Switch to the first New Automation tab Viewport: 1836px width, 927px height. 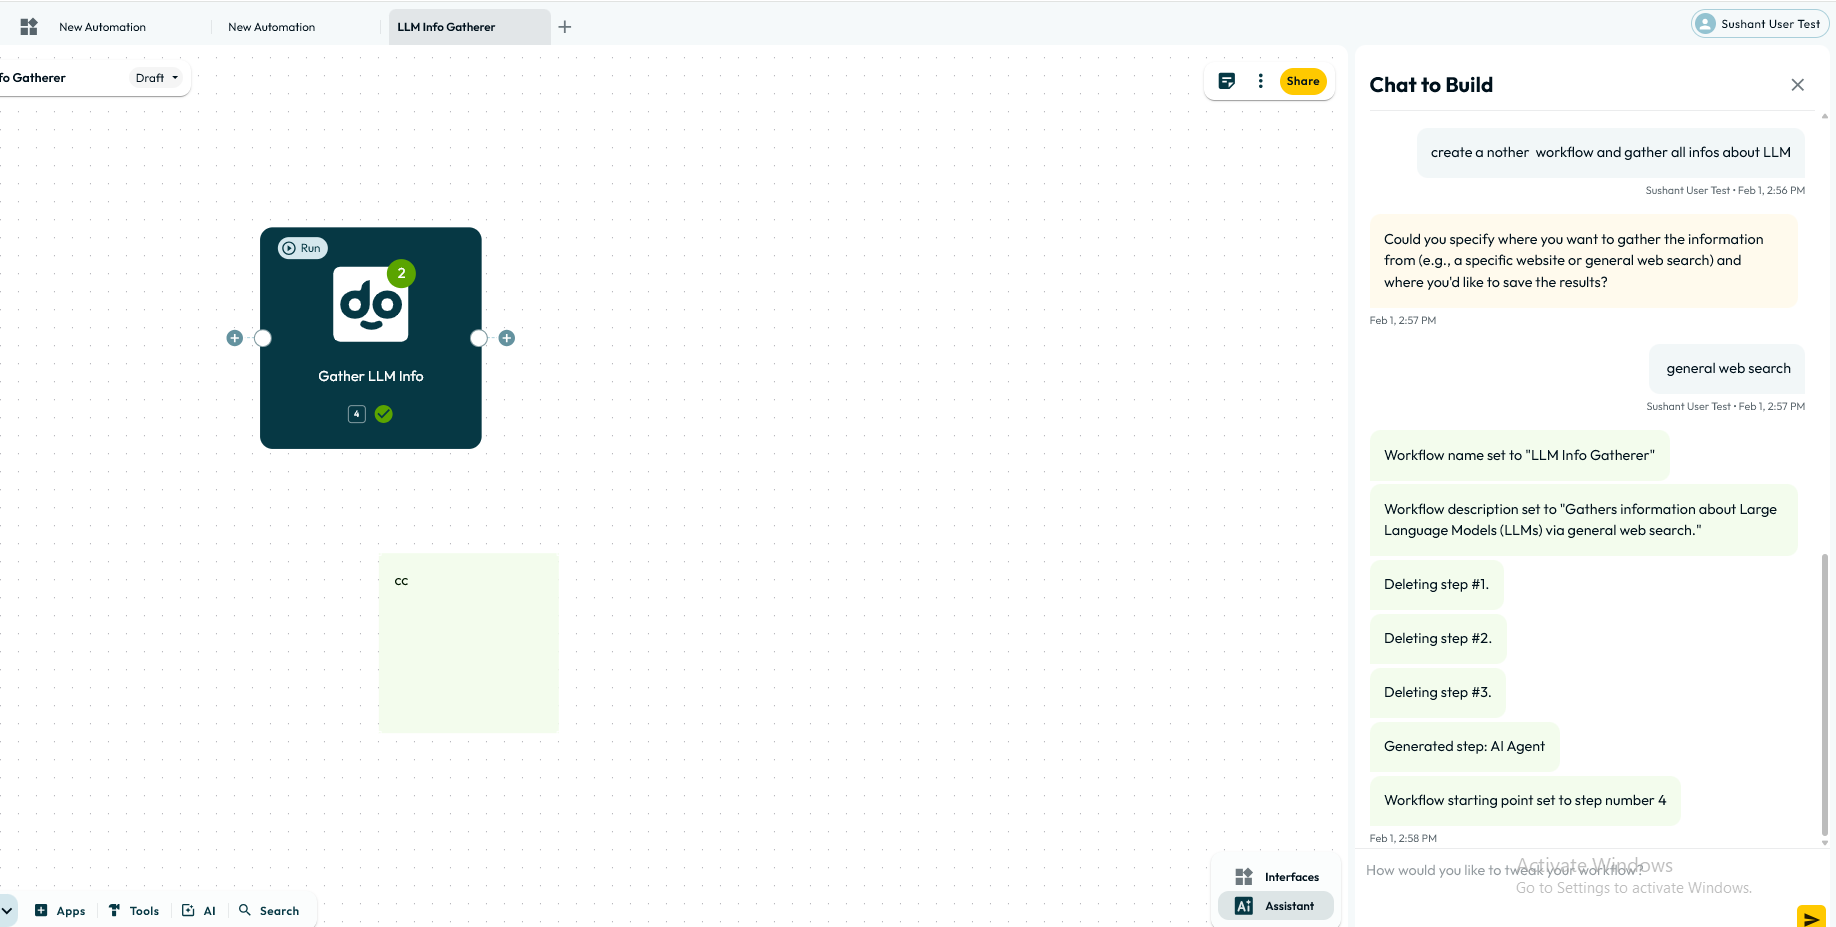[102, 27]
